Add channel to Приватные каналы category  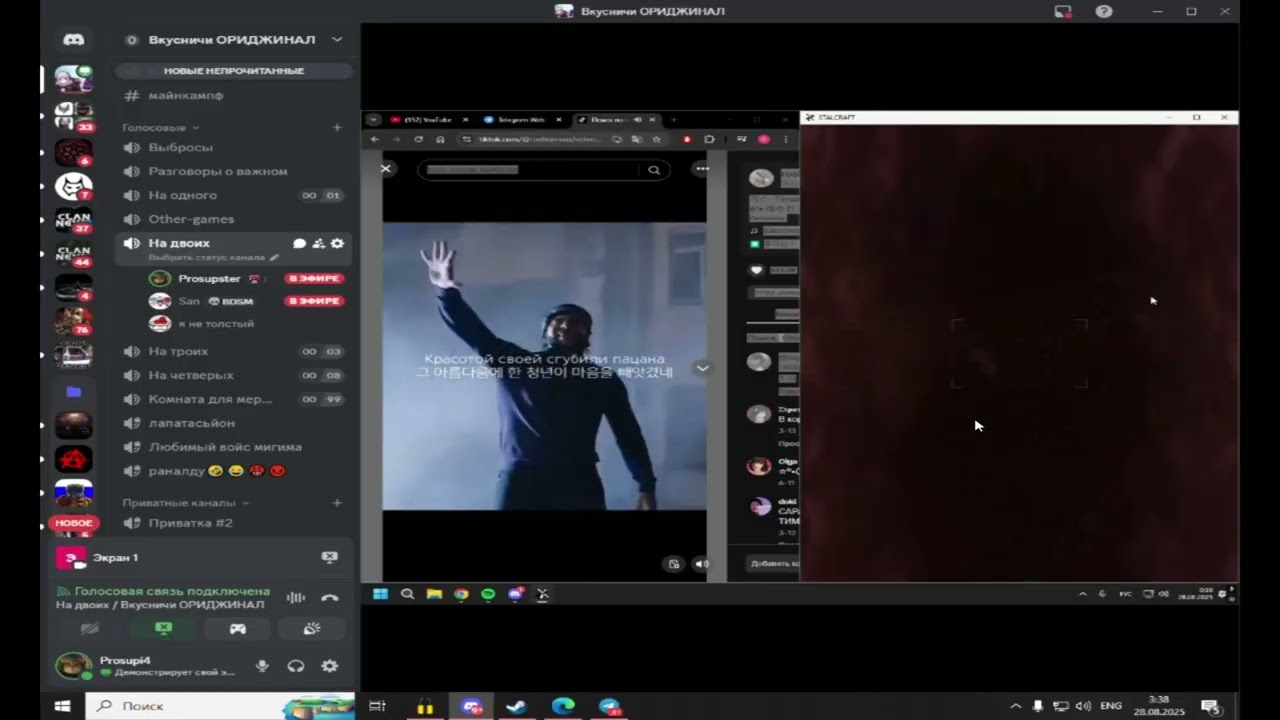point(337,503)
